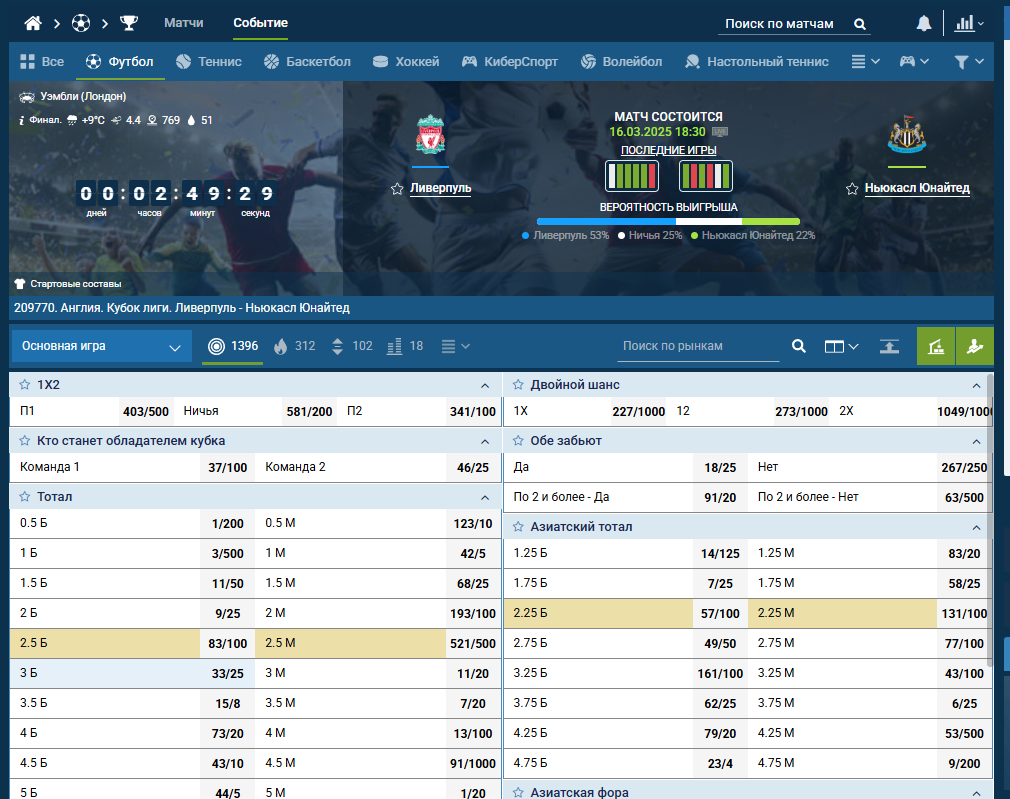The width and height of the screenshot is (1010, 799).
Task: Open Основная игра dropdown
Action: (101, 346)
